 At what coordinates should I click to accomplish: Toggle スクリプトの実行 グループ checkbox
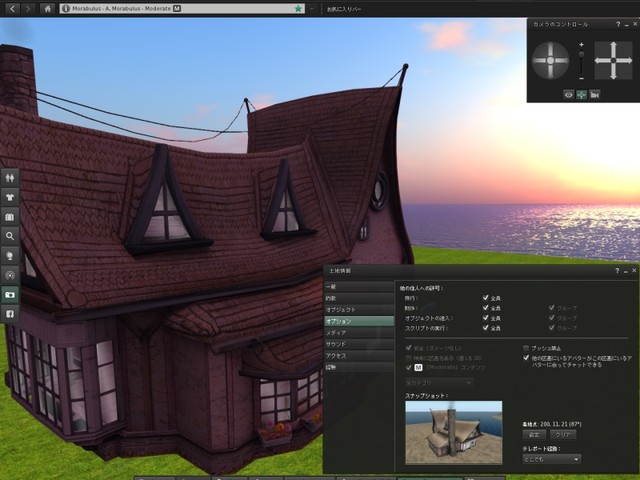(x=552, y=327)
